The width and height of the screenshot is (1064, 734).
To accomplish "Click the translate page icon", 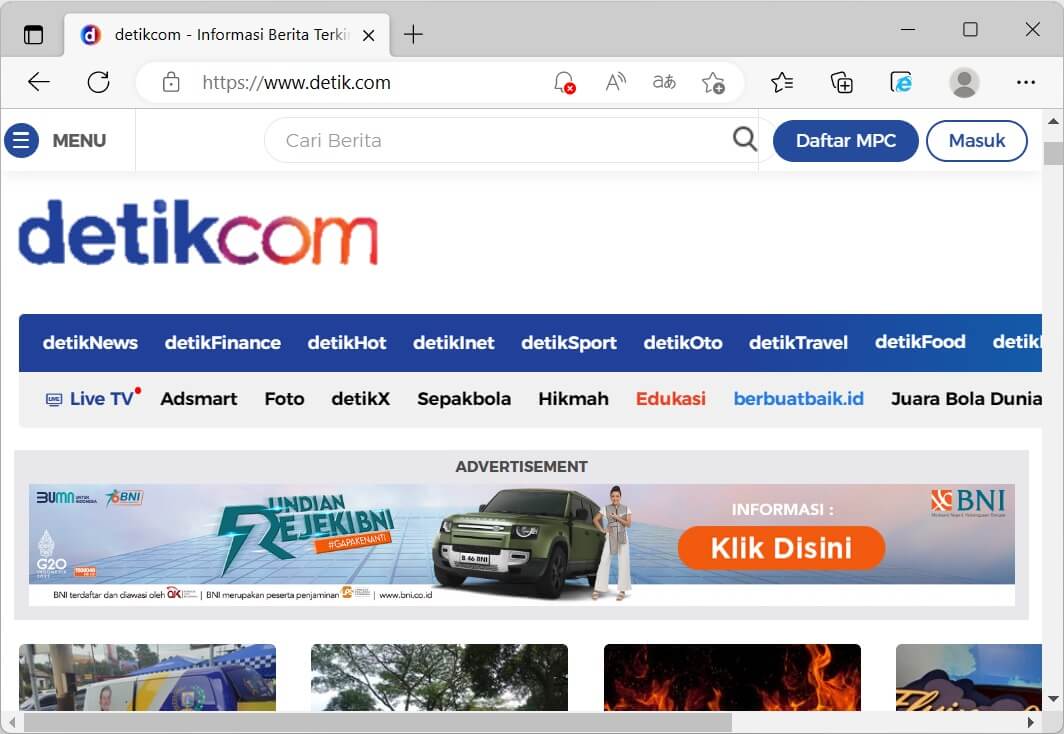I will 664,83.
